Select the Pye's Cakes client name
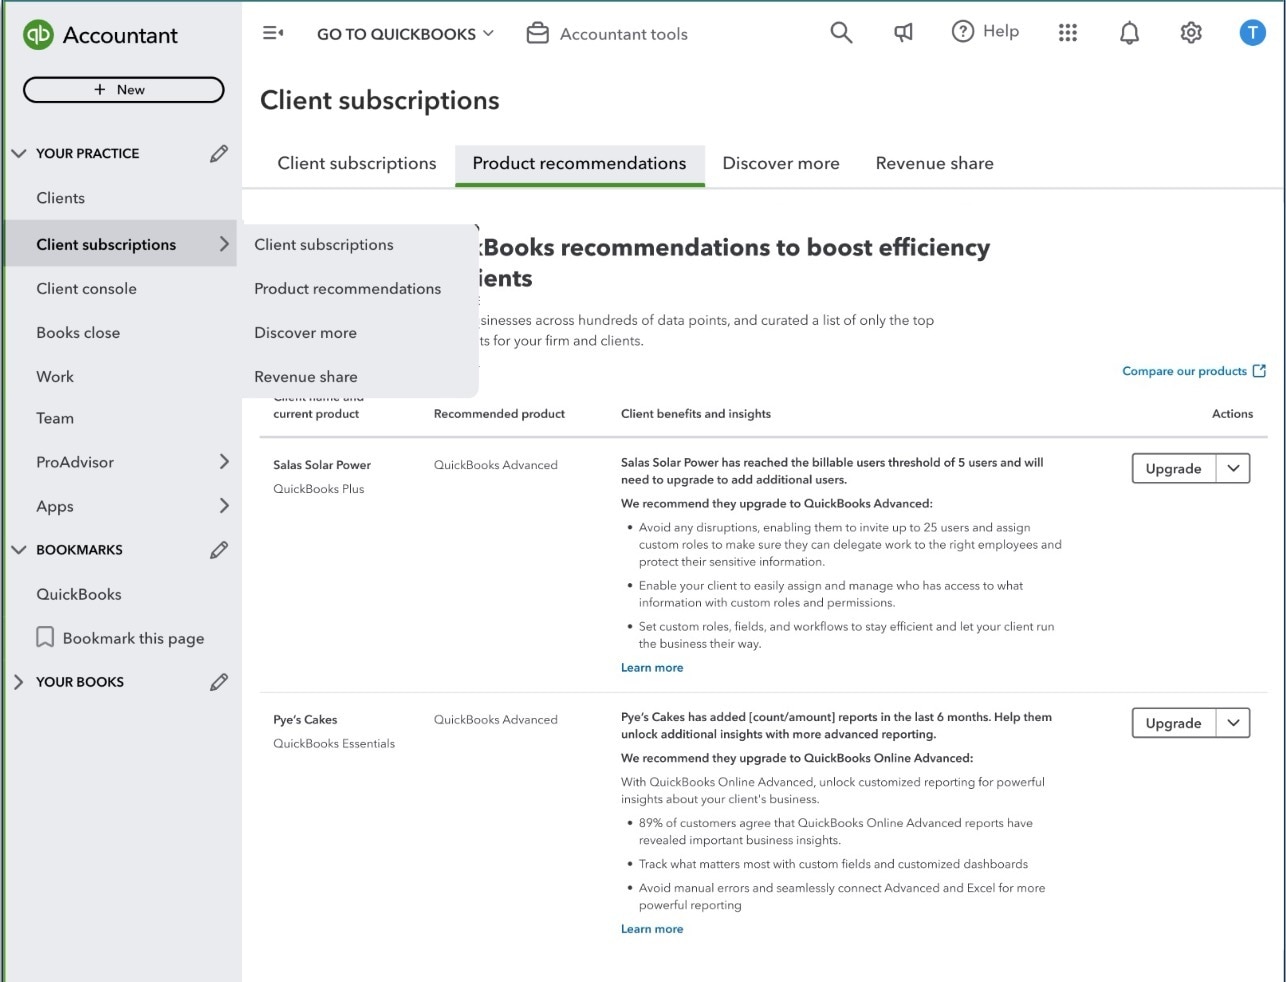 (x=305, y=720)
